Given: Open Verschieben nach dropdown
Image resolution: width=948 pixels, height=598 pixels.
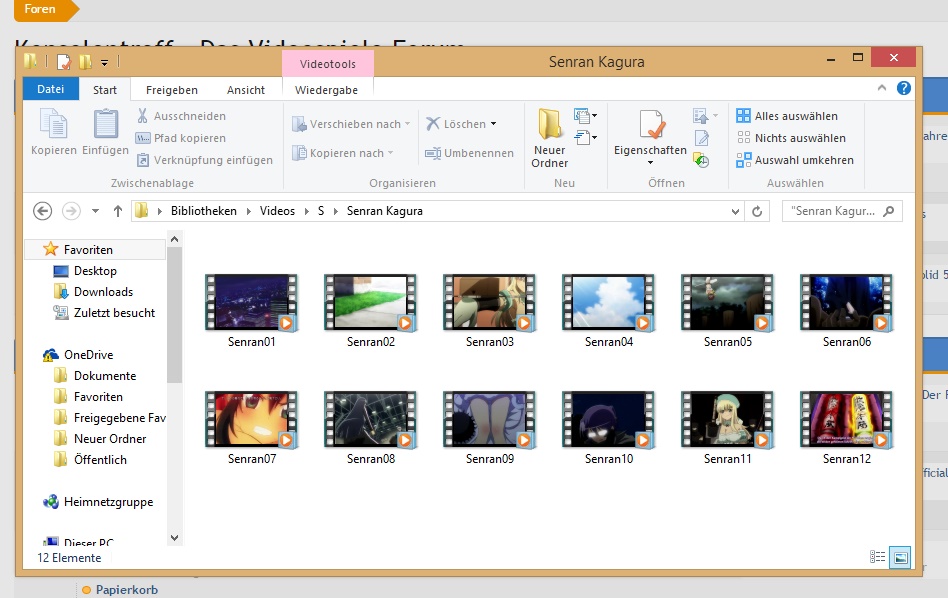Looking at the screenshot, I should [x=351, y=124].
